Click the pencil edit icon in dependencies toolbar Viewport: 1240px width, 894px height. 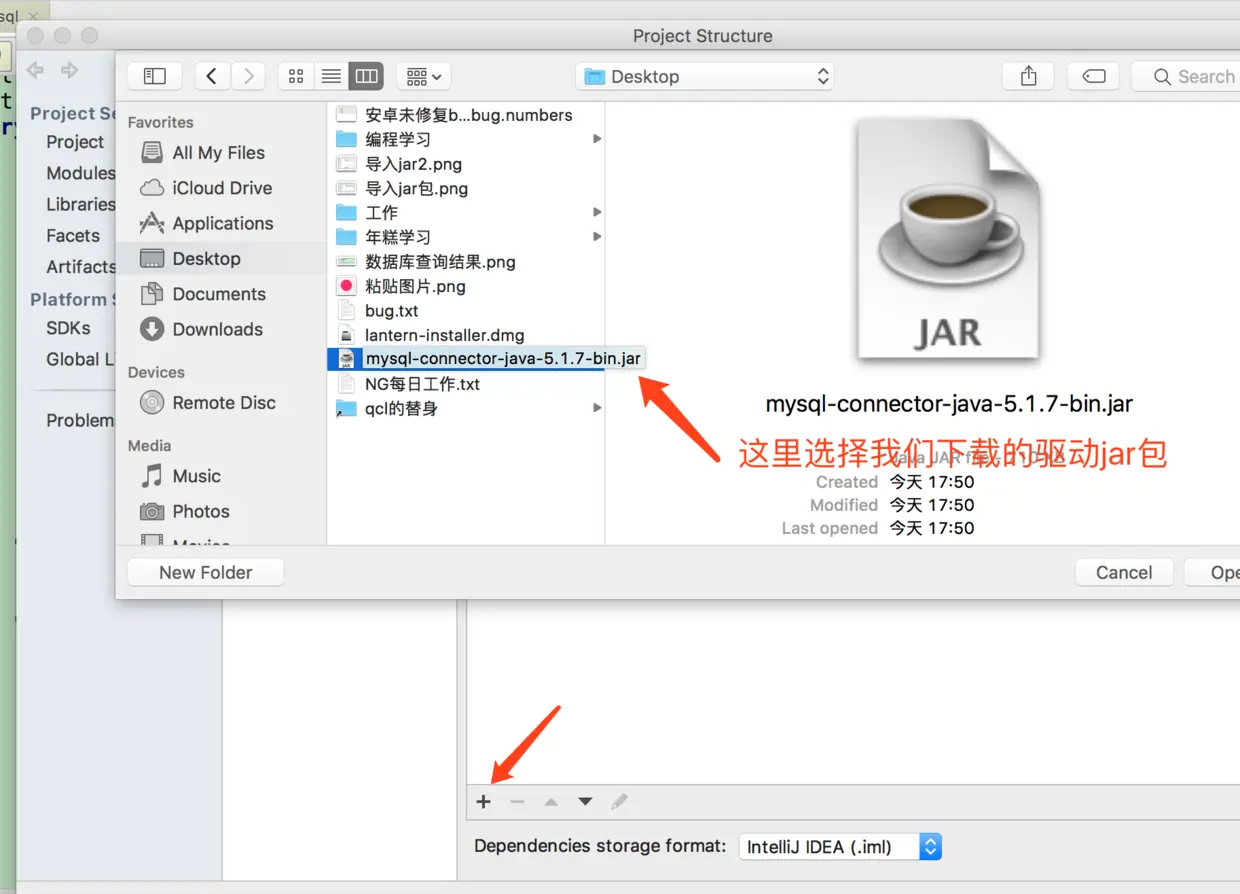coord(620,800)
